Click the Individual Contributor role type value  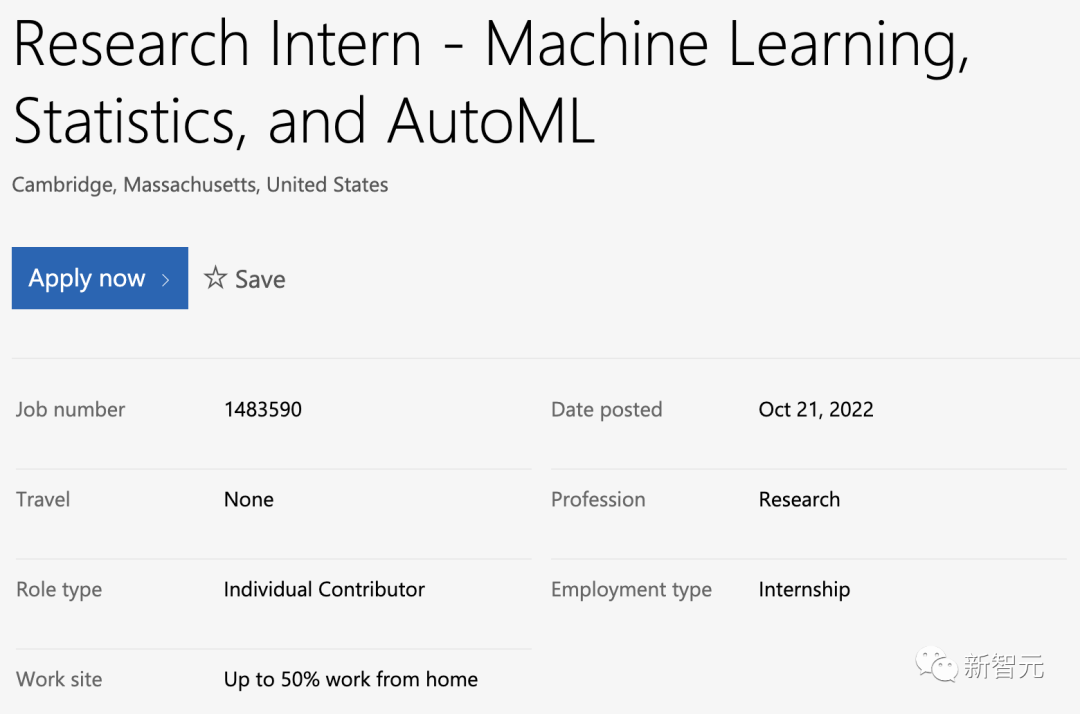tap(324, 589)
